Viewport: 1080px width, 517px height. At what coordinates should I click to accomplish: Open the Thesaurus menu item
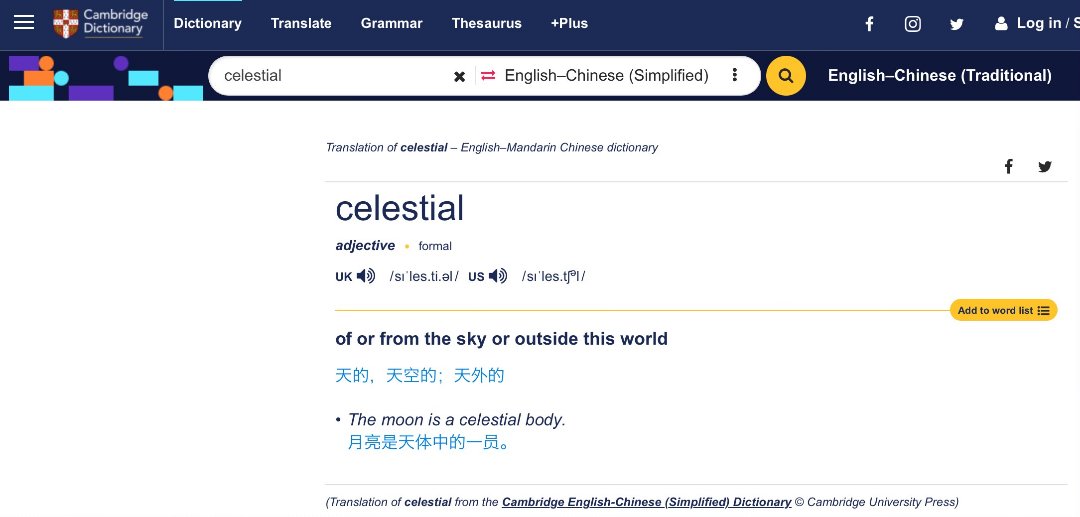coord(486,23)
